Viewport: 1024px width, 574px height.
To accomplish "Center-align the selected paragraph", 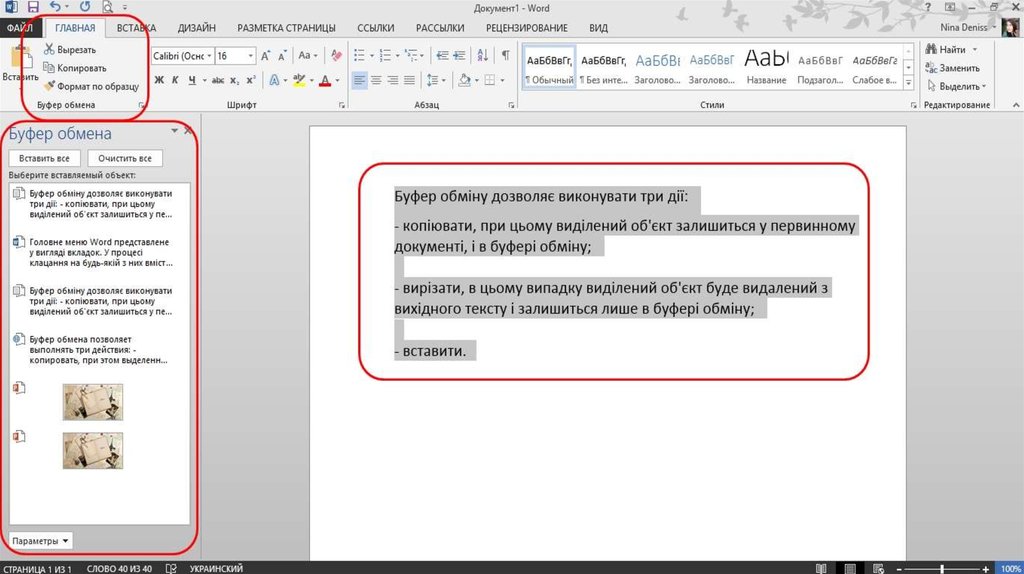I will 377,81.
